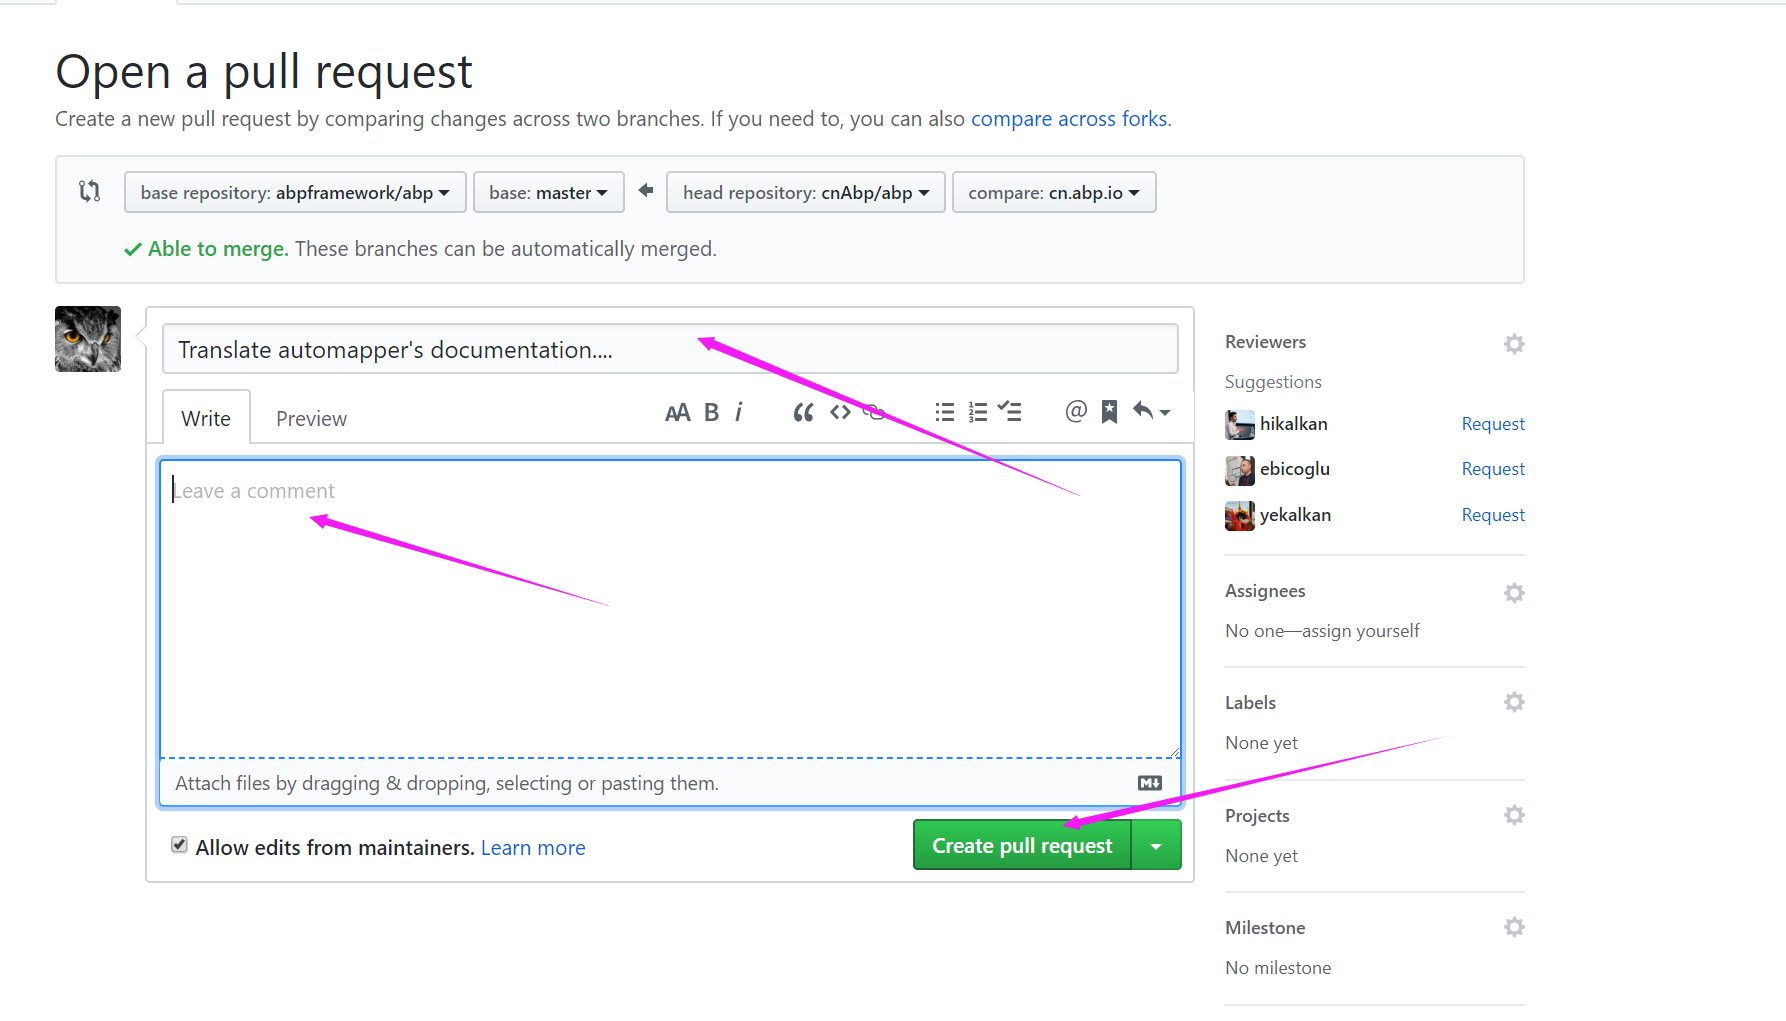Apply italic formatting in comment toolbar
The image size is (1786, 1021).
point(738,411)
